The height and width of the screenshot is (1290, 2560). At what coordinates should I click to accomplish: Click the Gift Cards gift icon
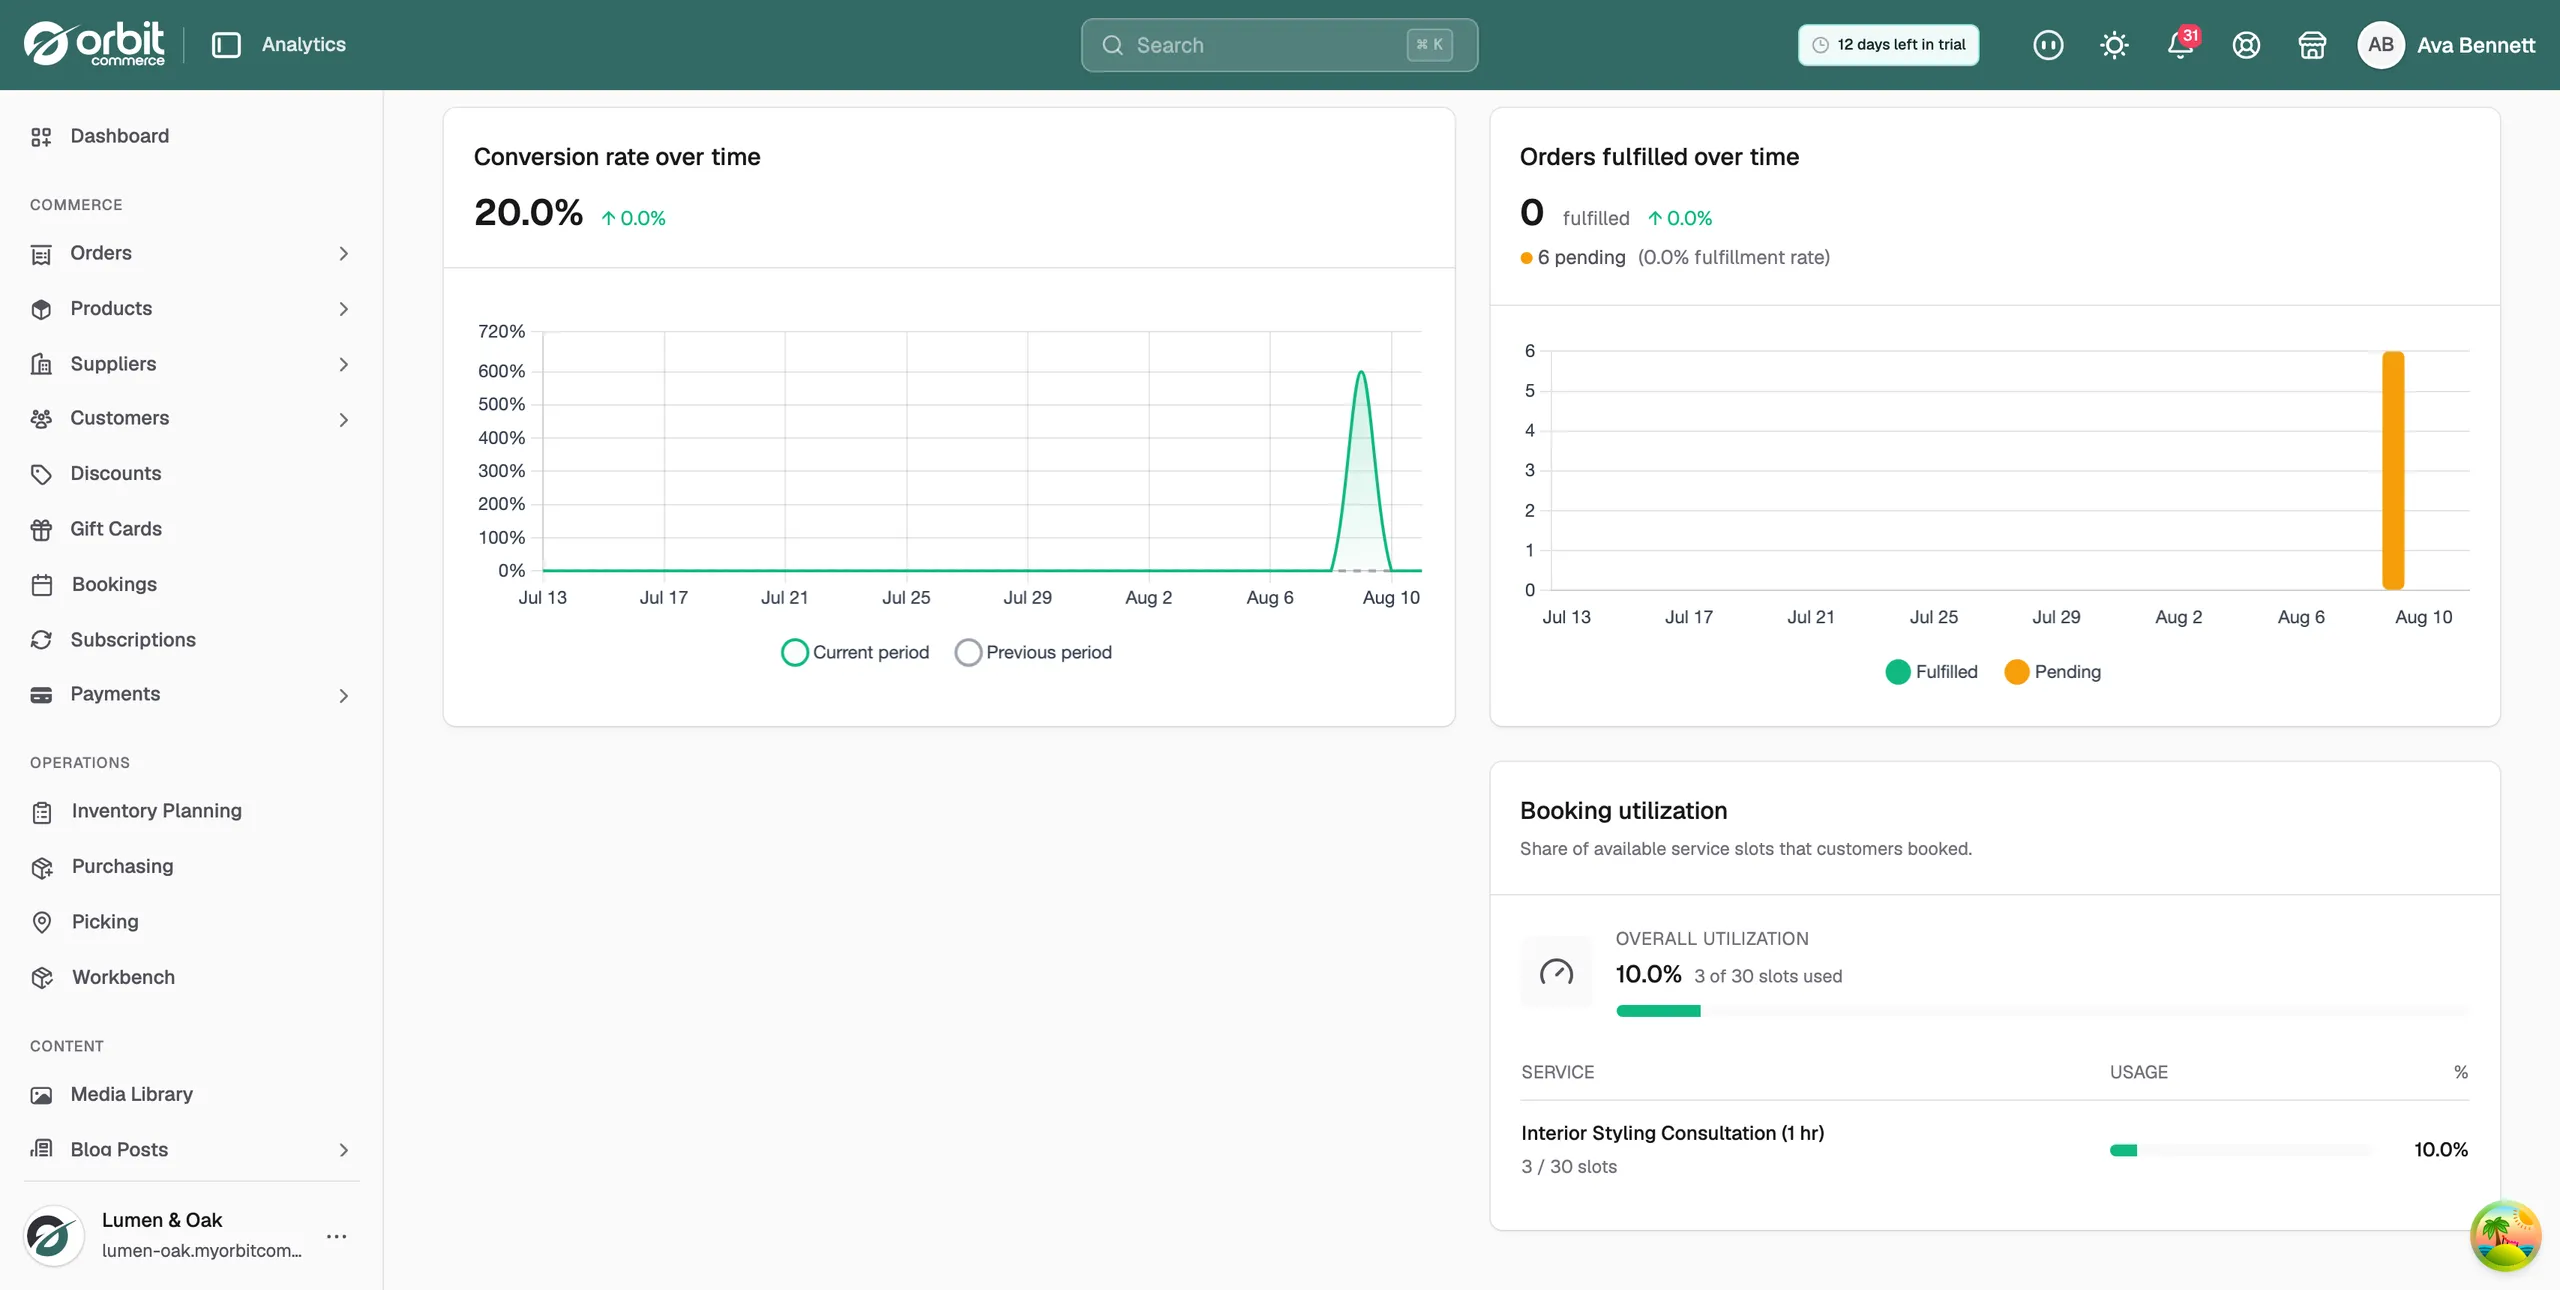pos(41,529)
